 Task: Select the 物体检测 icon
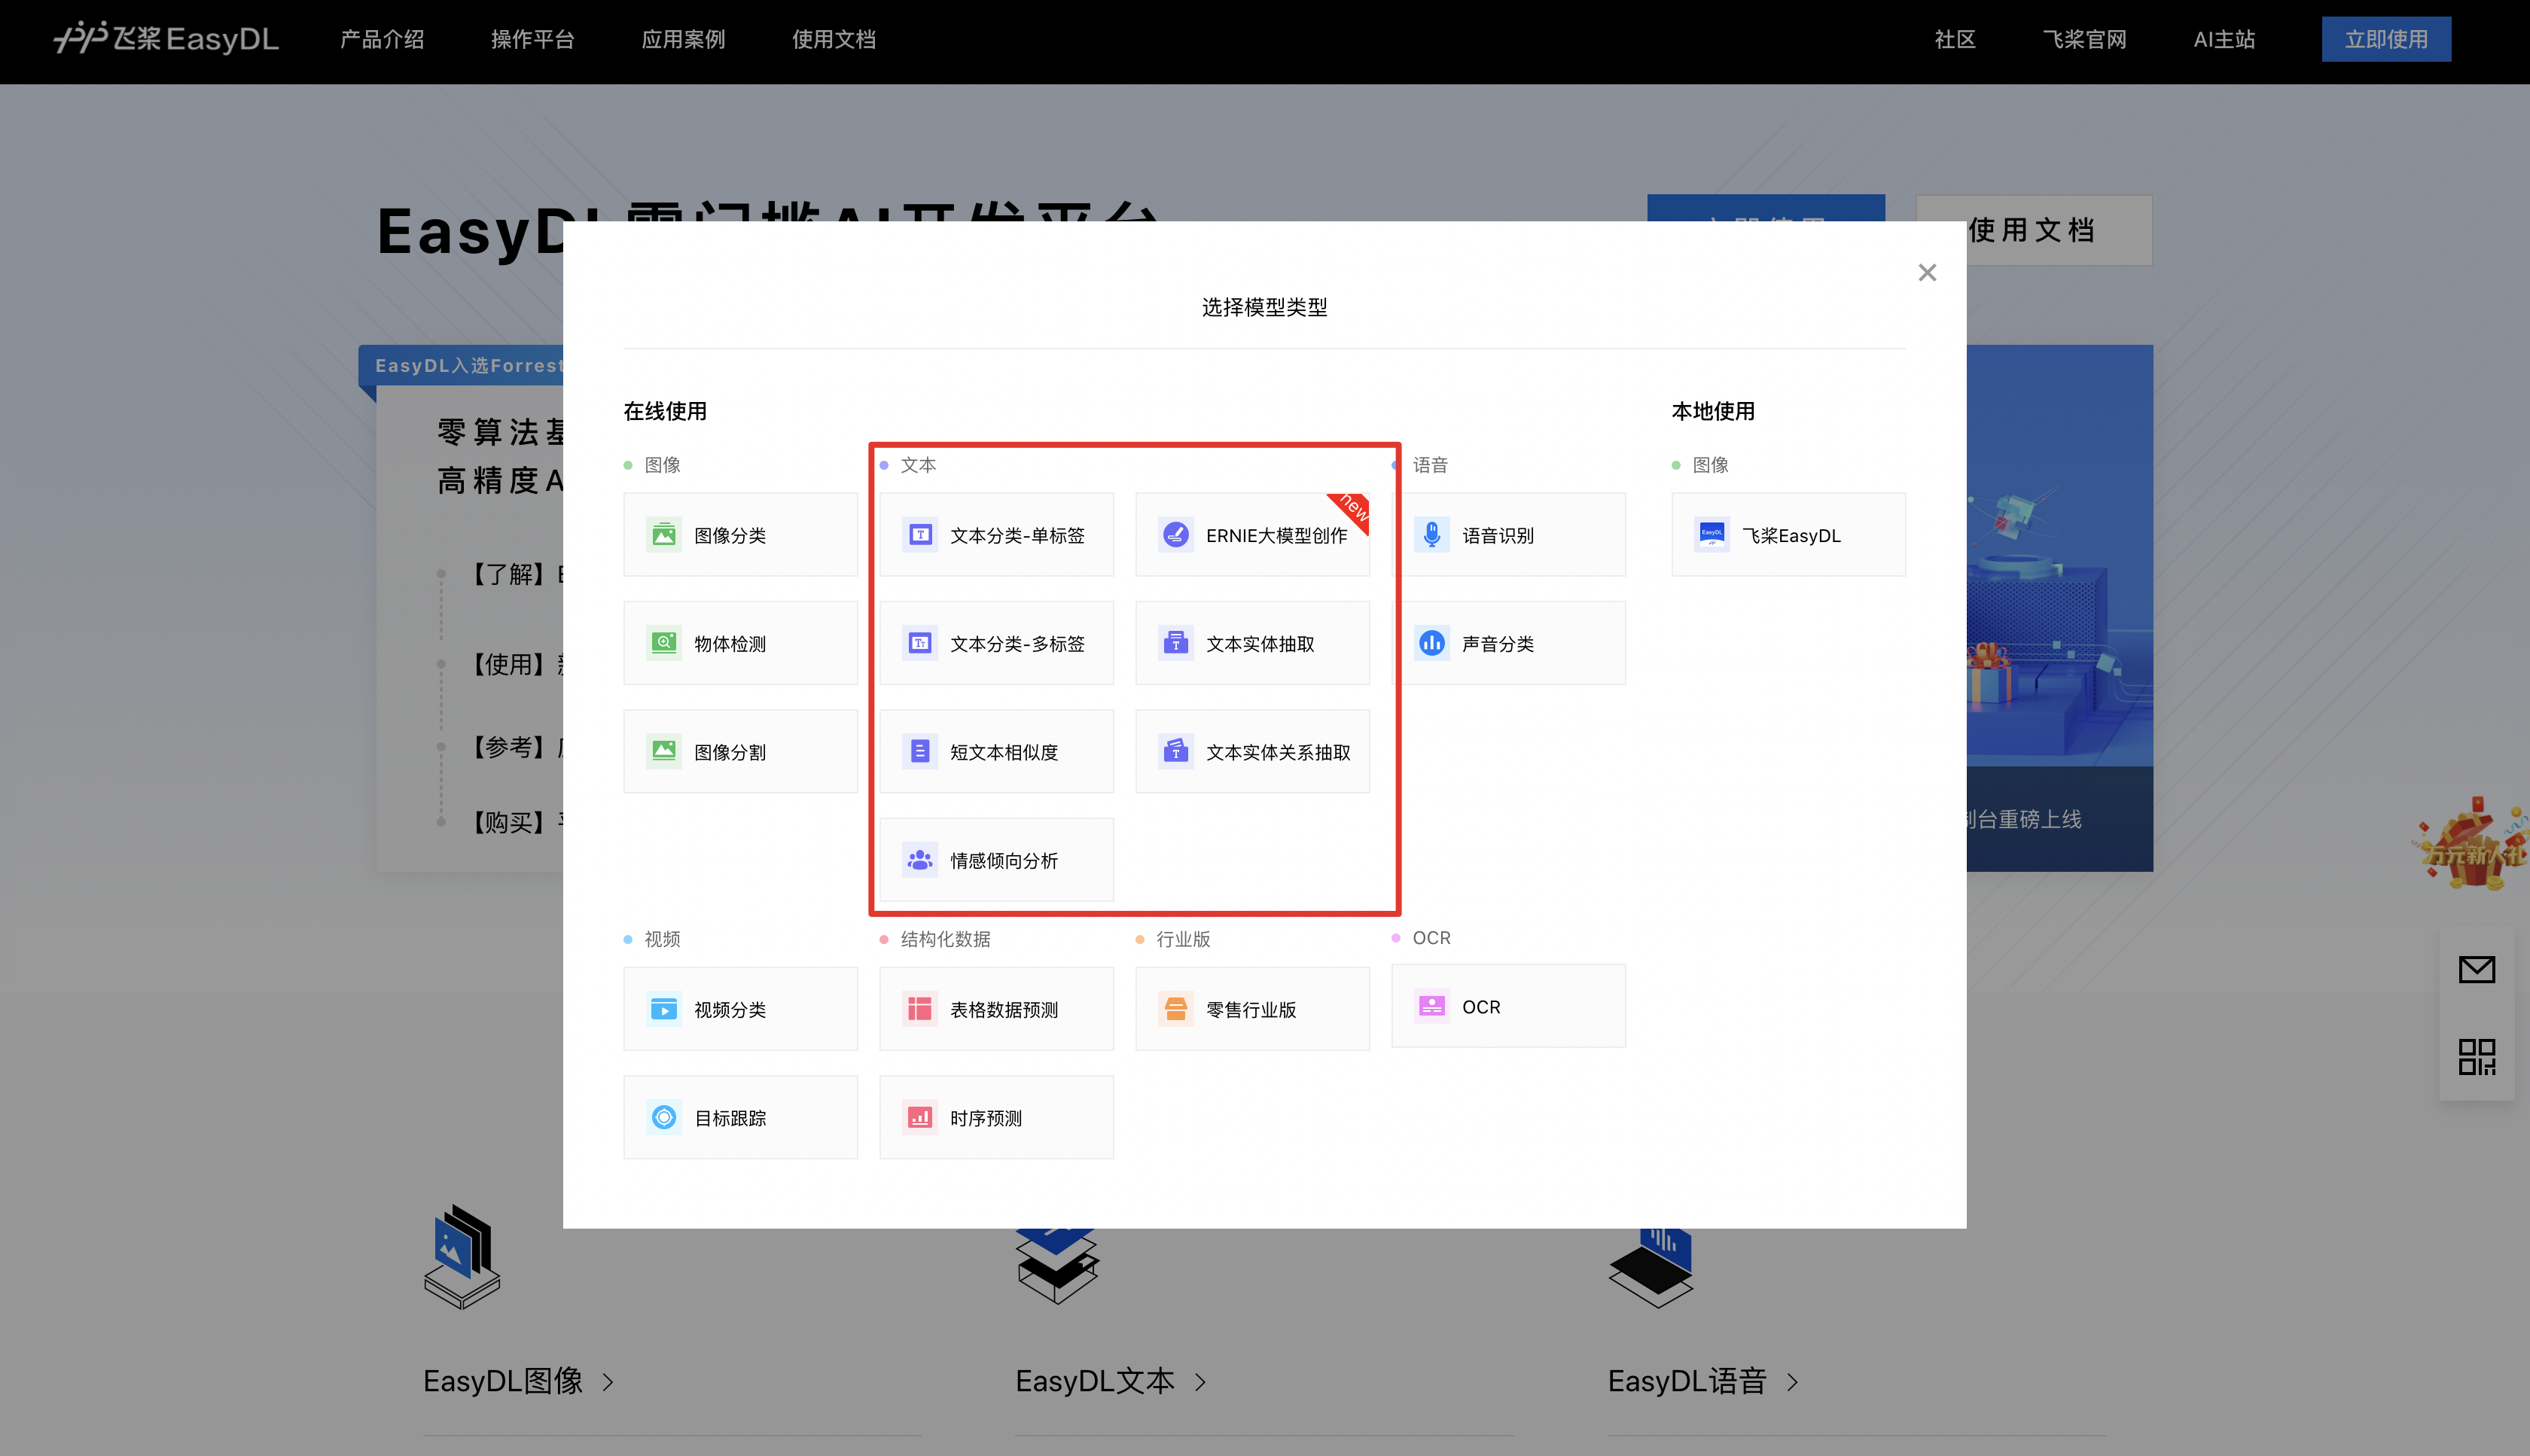[663, 643]
